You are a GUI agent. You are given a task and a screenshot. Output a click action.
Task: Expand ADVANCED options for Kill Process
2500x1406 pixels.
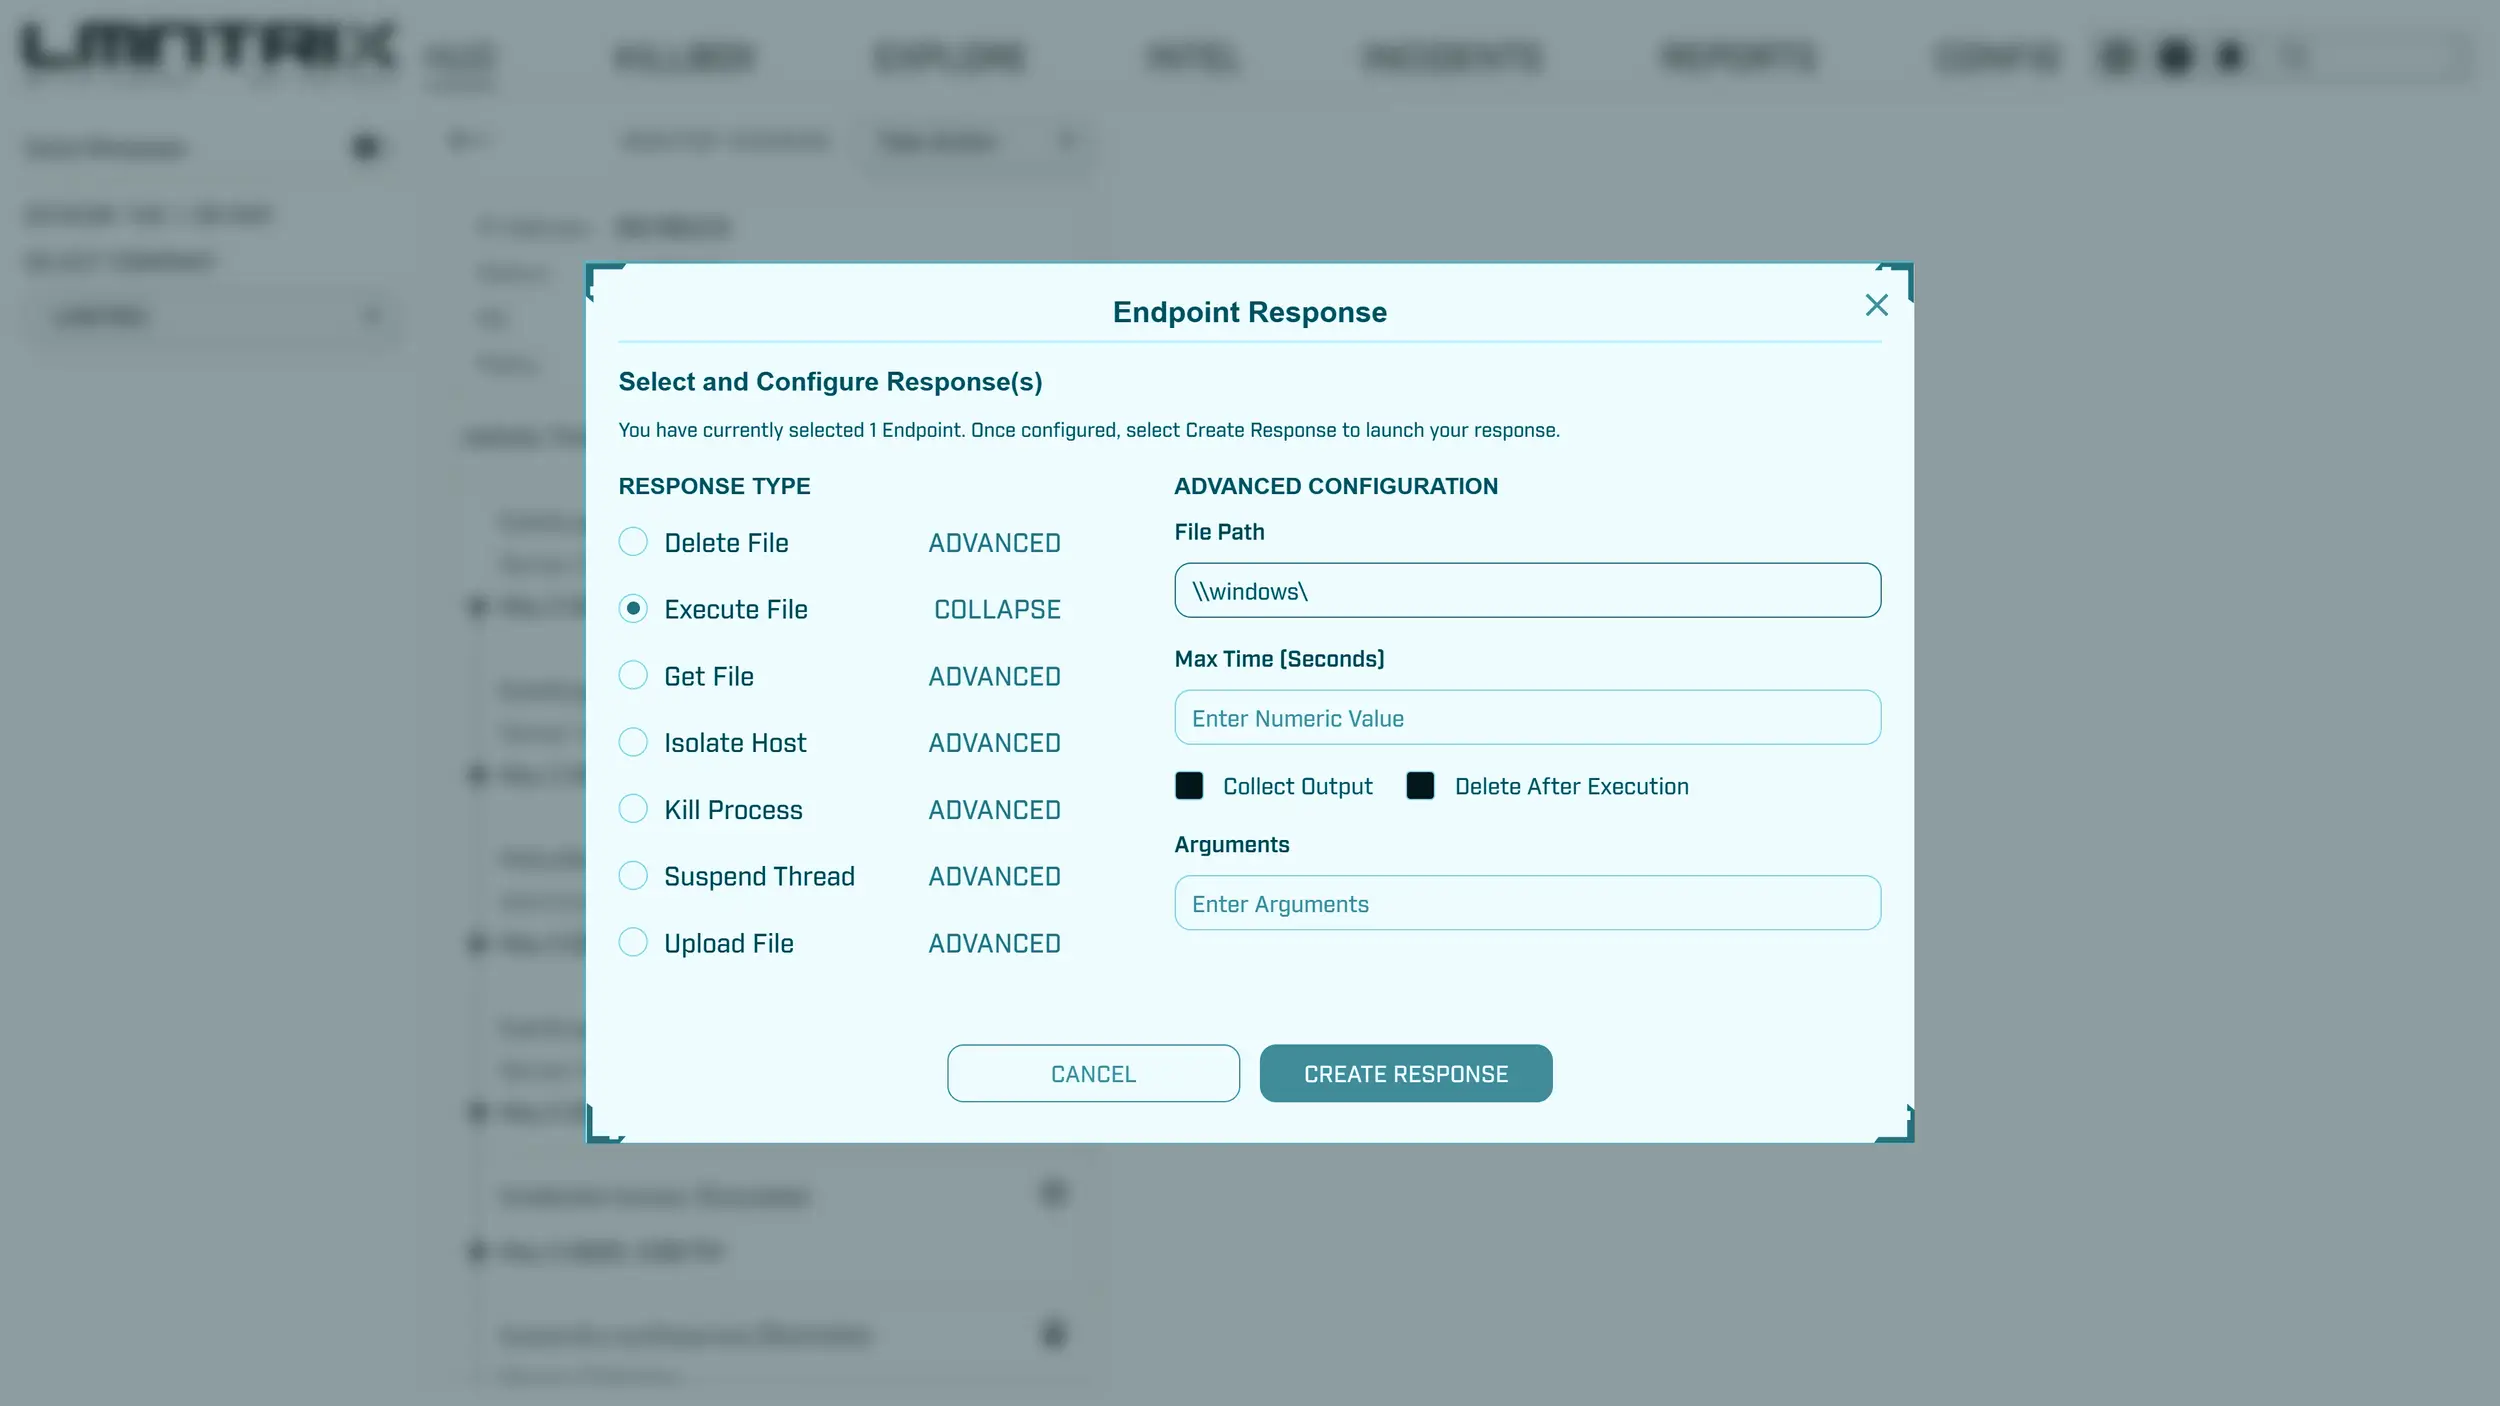(x=994, y=810)
